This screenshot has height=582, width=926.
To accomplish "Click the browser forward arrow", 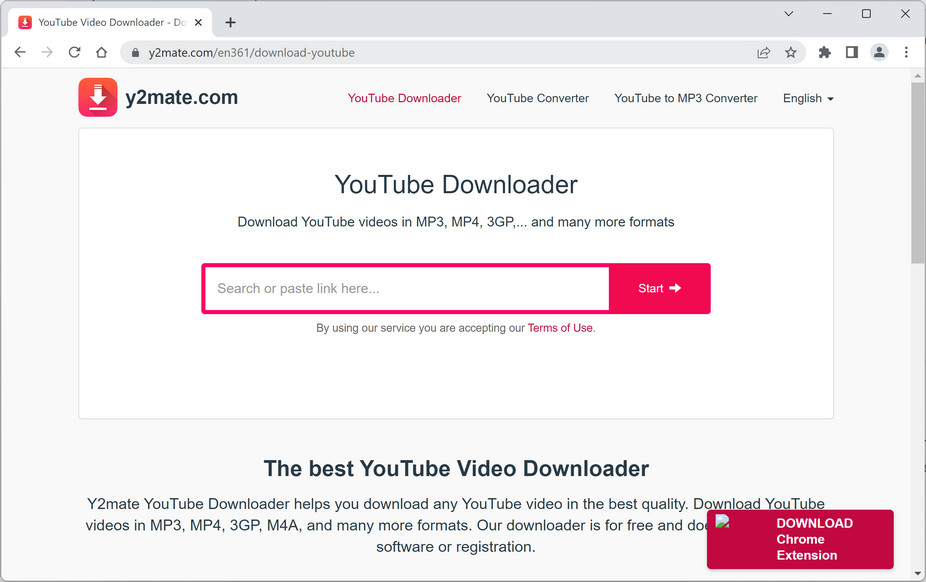I will click(47, 53).
